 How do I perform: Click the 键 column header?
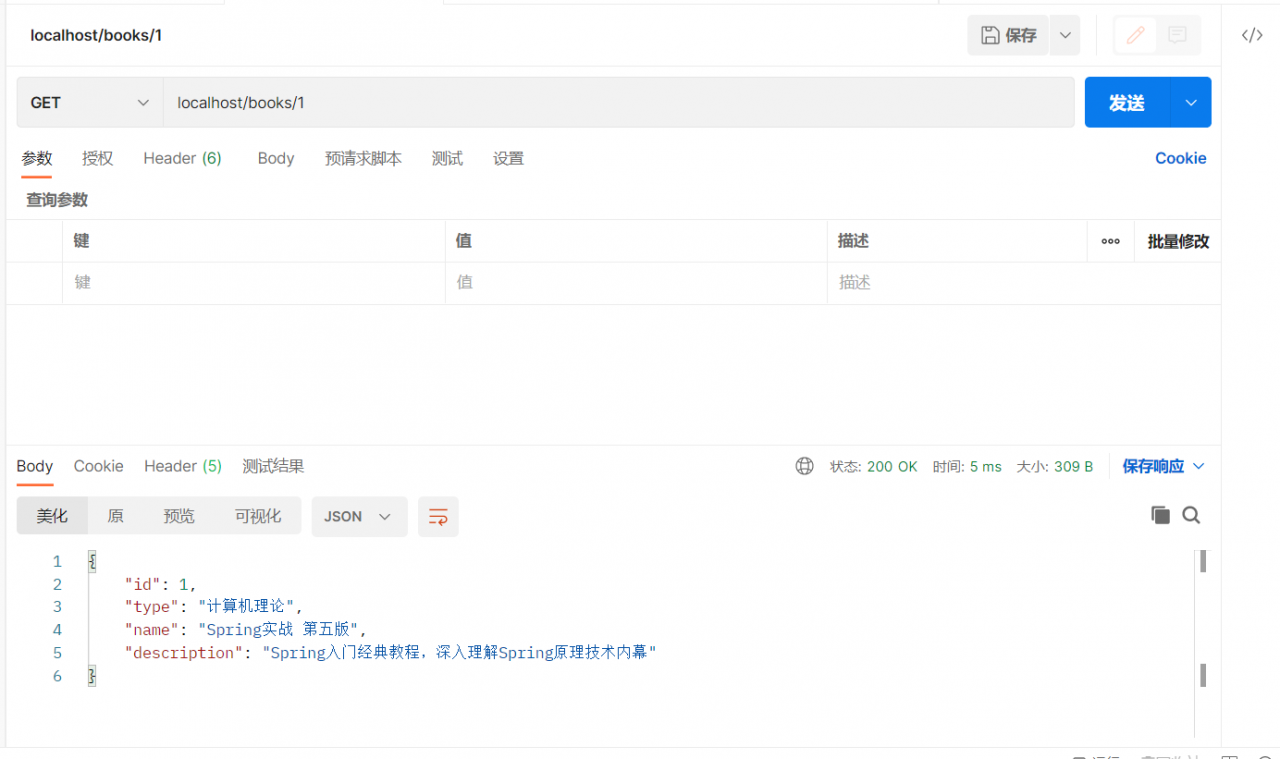[x=82, y=241]
